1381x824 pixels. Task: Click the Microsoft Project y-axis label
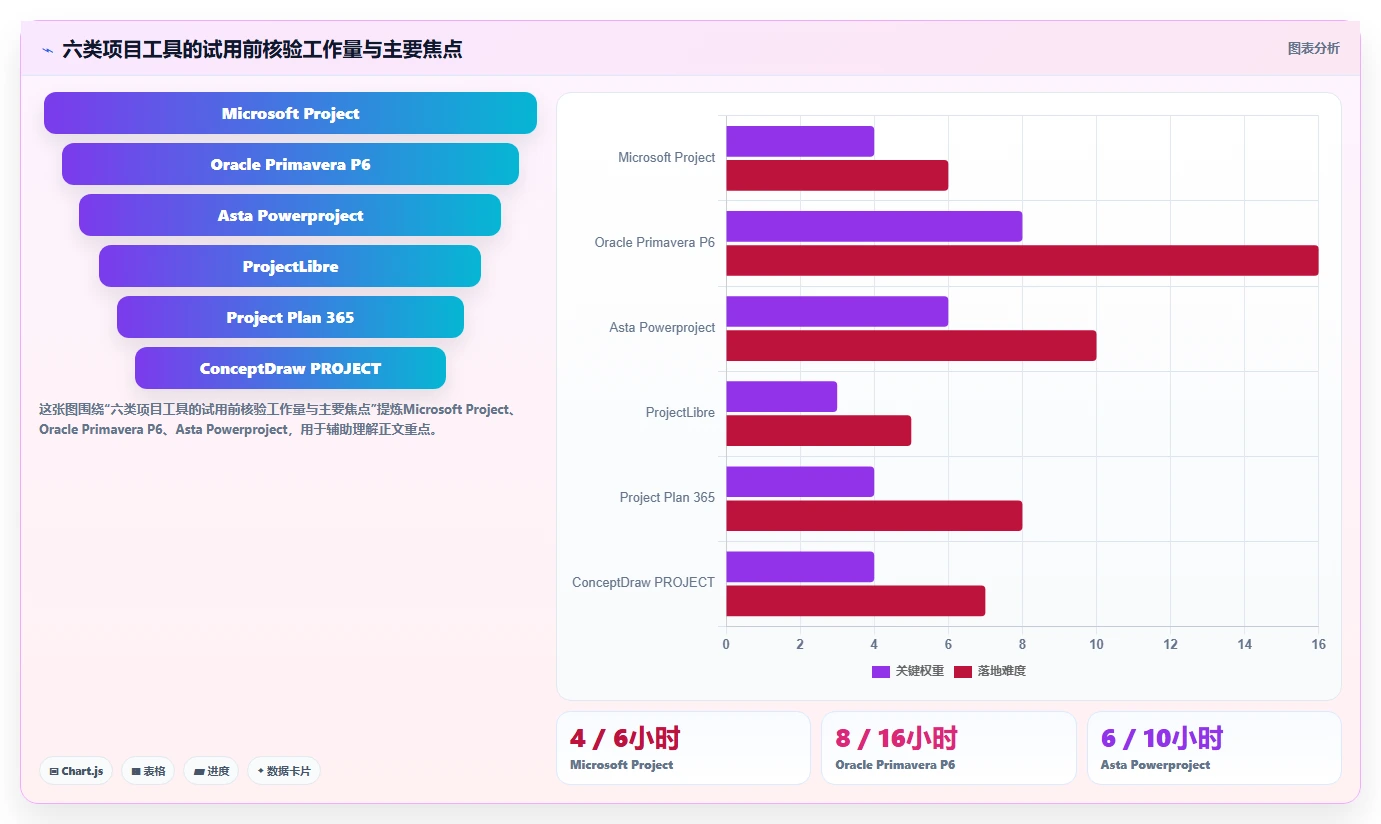tap(666, 157)
